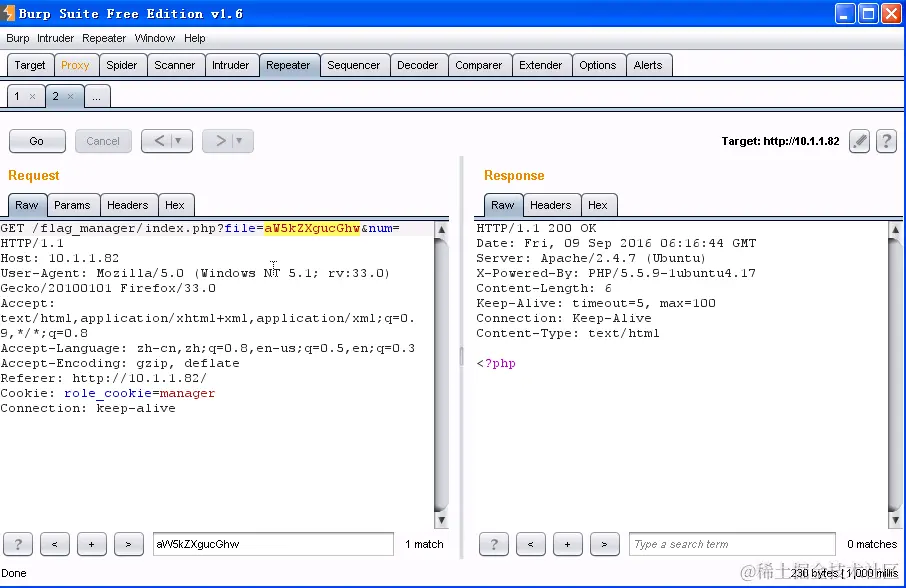The height and width of the screenshot is (588, 906).
Task: Select the Response Hex tab
Action: point(598,205)
